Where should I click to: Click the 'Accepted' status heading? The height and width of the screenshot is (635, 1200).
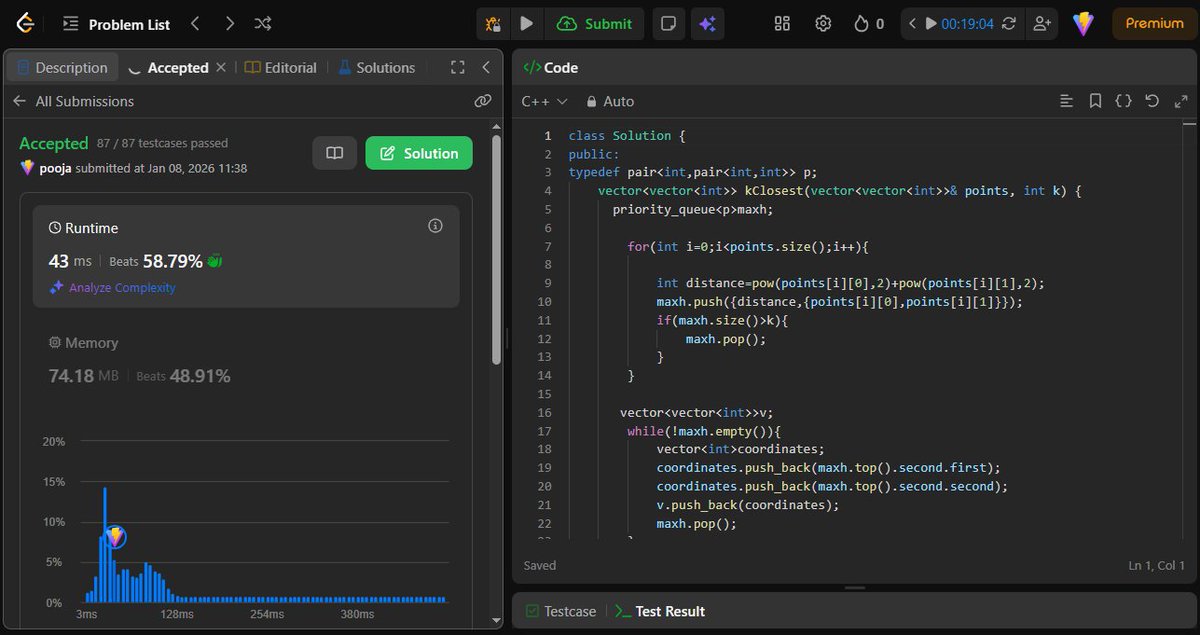pos(54,143)
